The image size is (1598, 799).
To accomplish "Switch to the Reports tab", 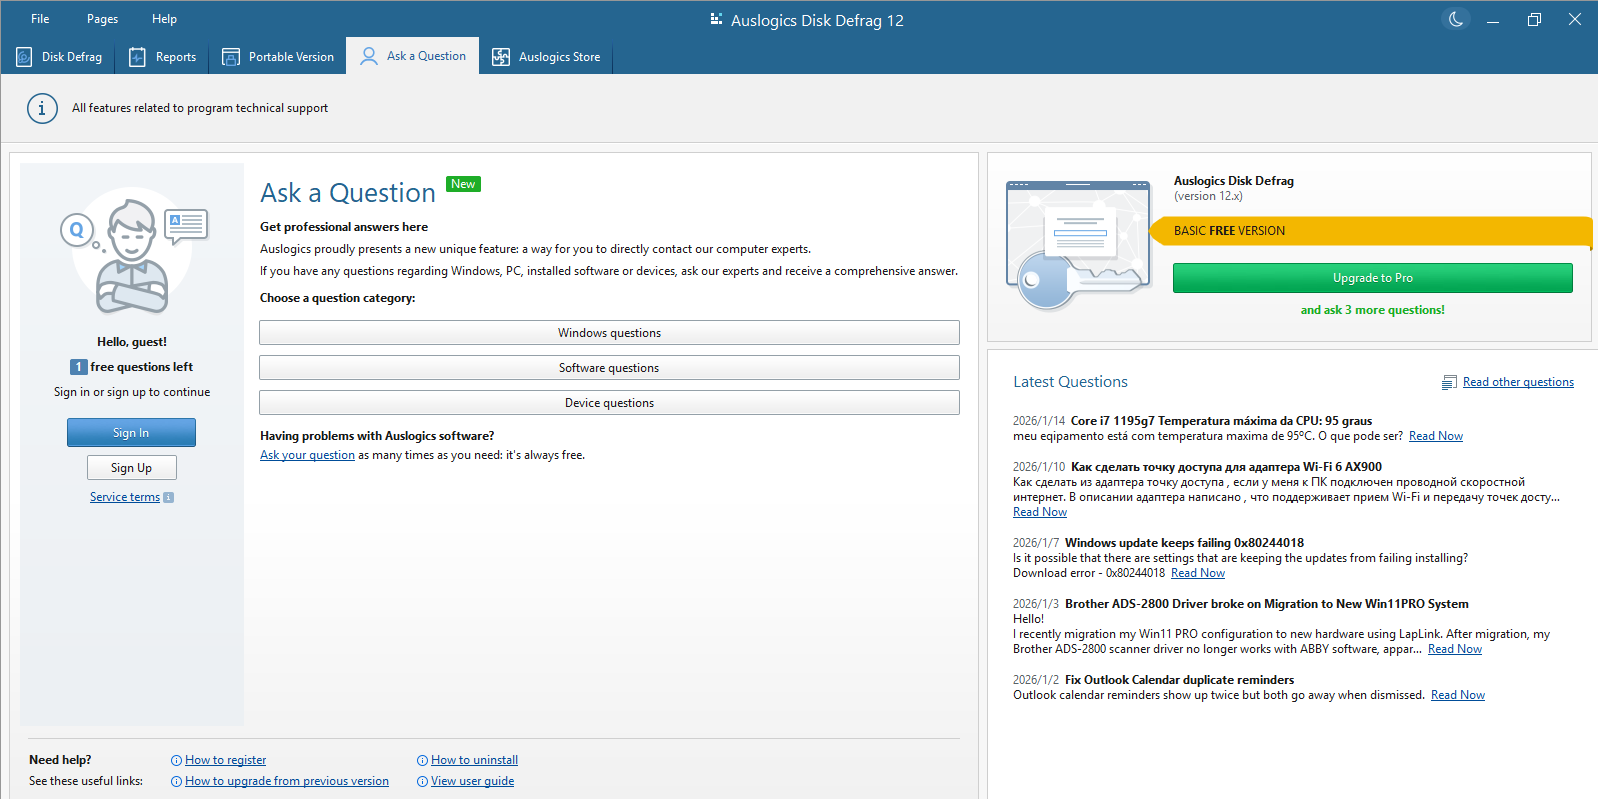I will (162, 57).
